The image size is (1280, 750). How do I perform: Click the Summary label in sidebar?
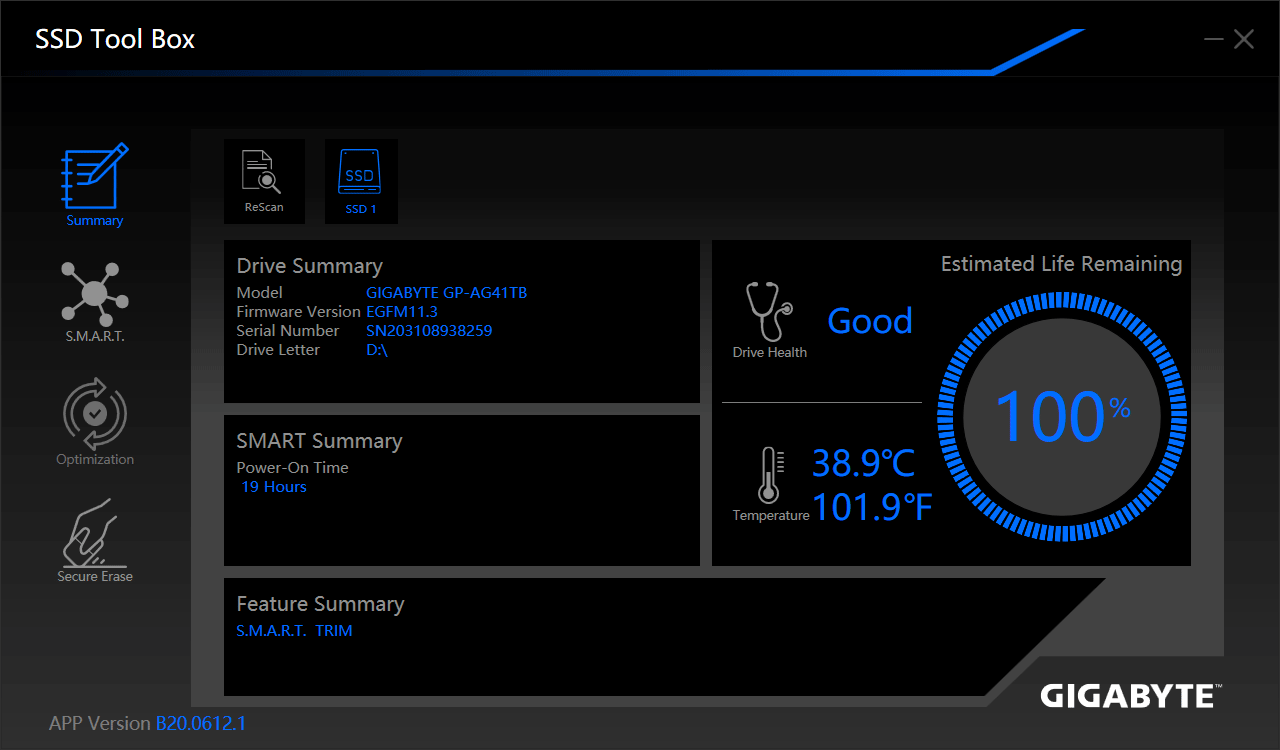tap(95, 221)
